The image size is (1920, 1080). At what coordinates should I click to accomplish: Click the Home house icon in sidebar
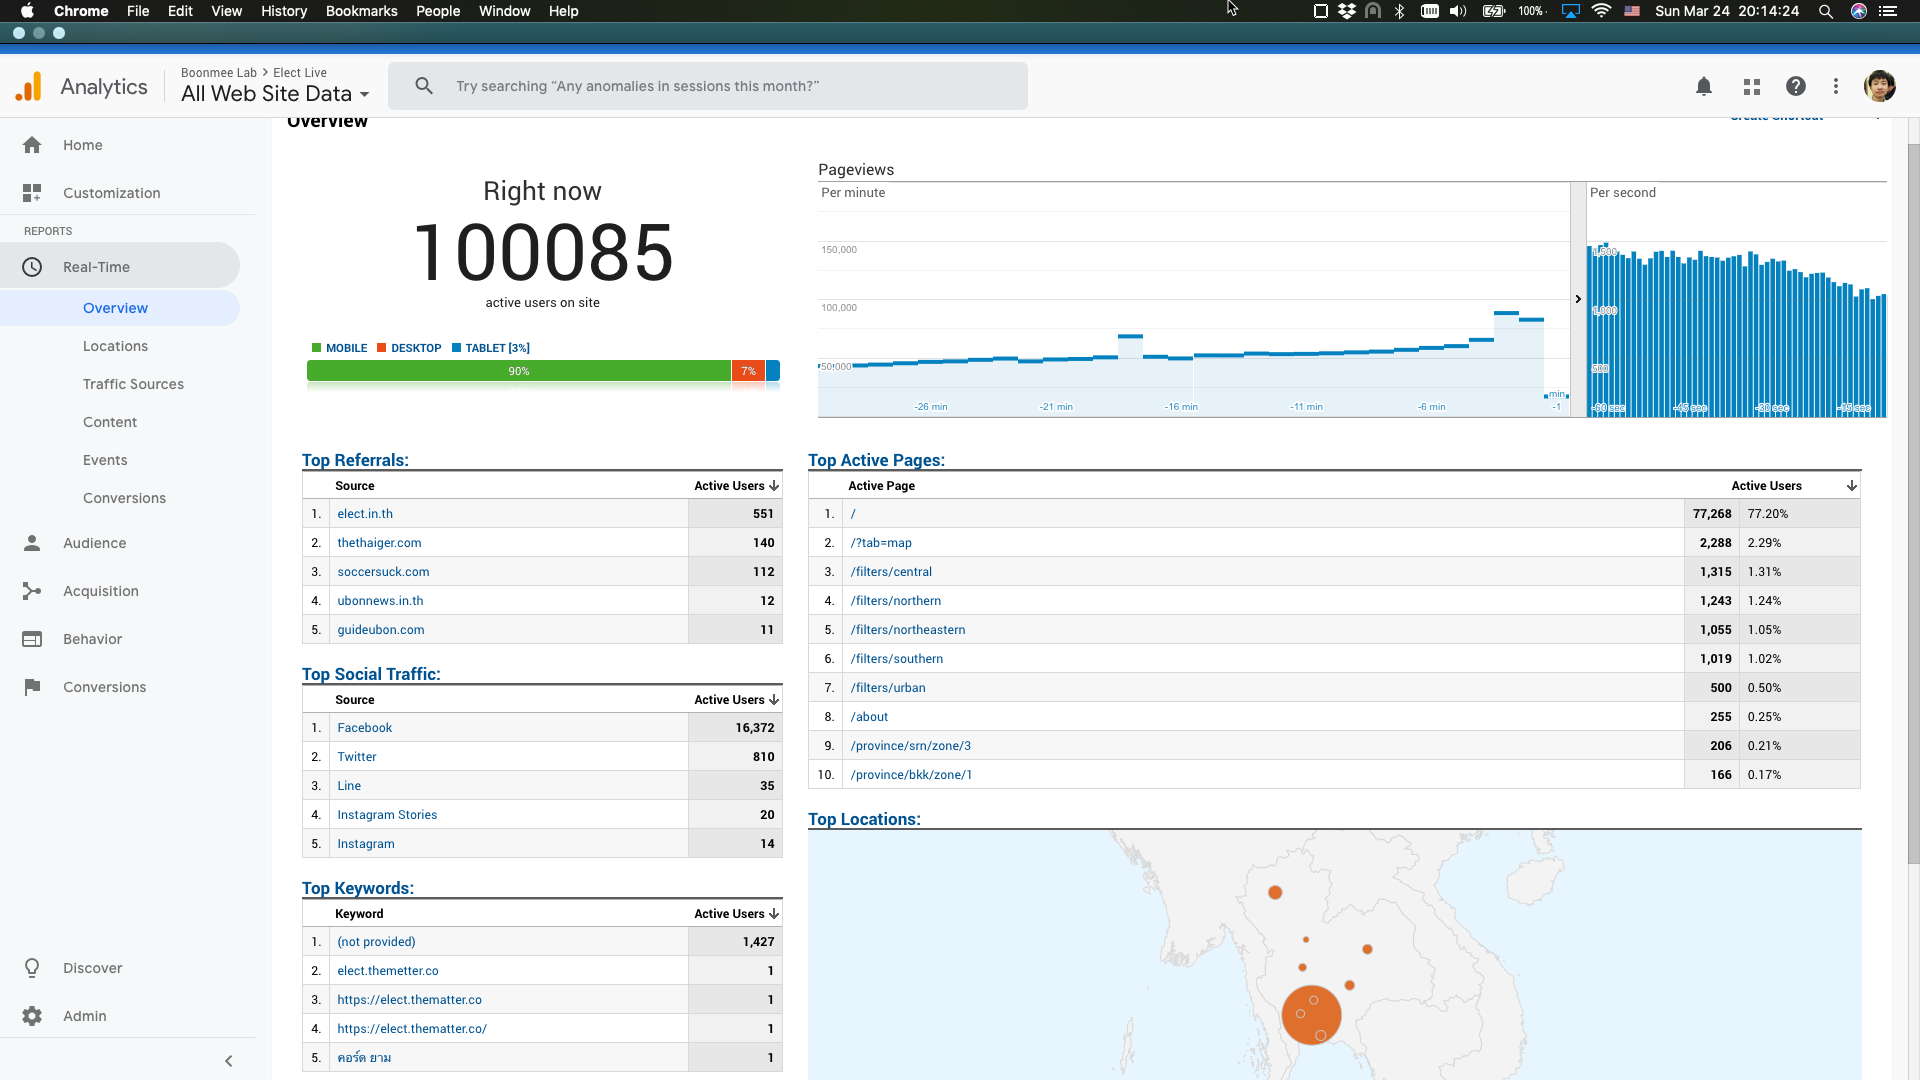click(32, 145)
